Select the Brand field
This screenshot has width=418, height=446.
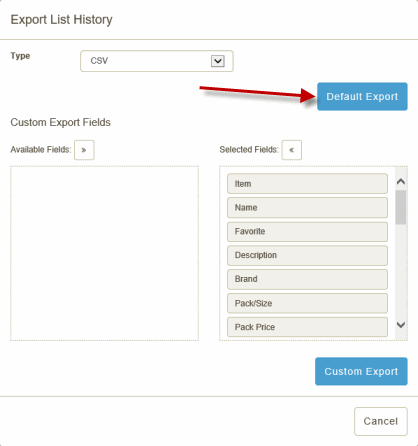(307, 279)
